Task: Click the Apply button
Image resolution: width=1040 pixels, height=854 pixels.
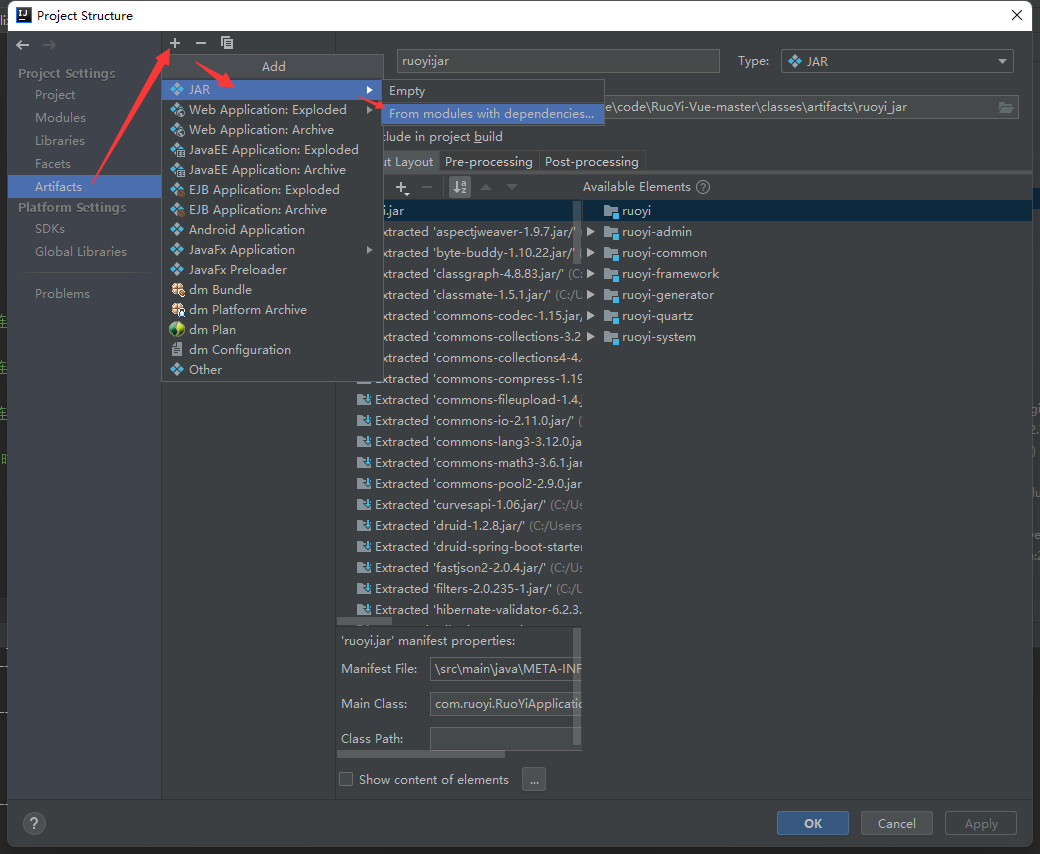Action: pos(981,824)
